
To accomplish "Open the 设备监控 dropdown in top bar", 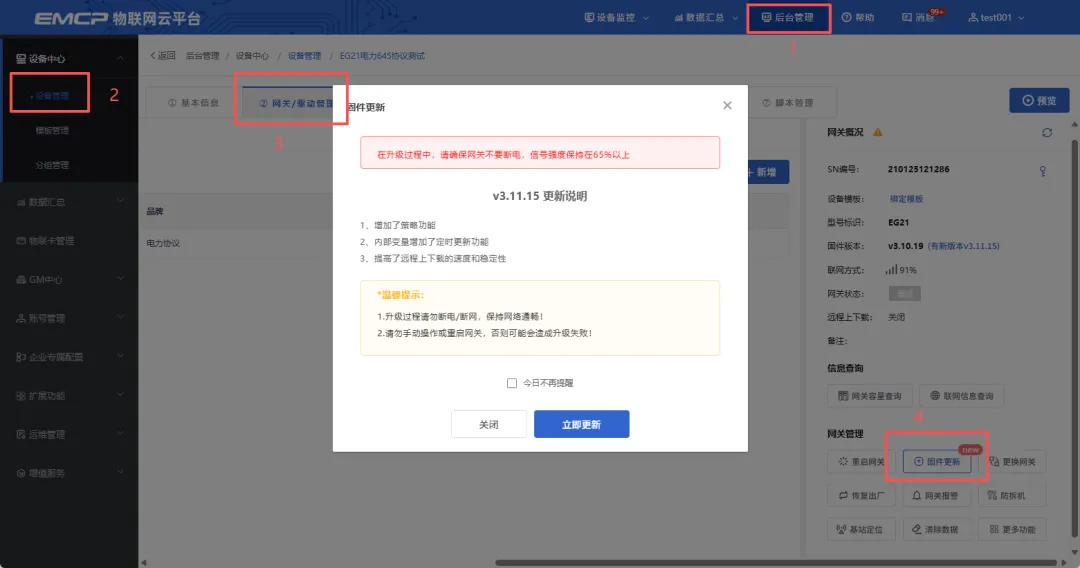I will pyautogui.click(x=616, y=17).
